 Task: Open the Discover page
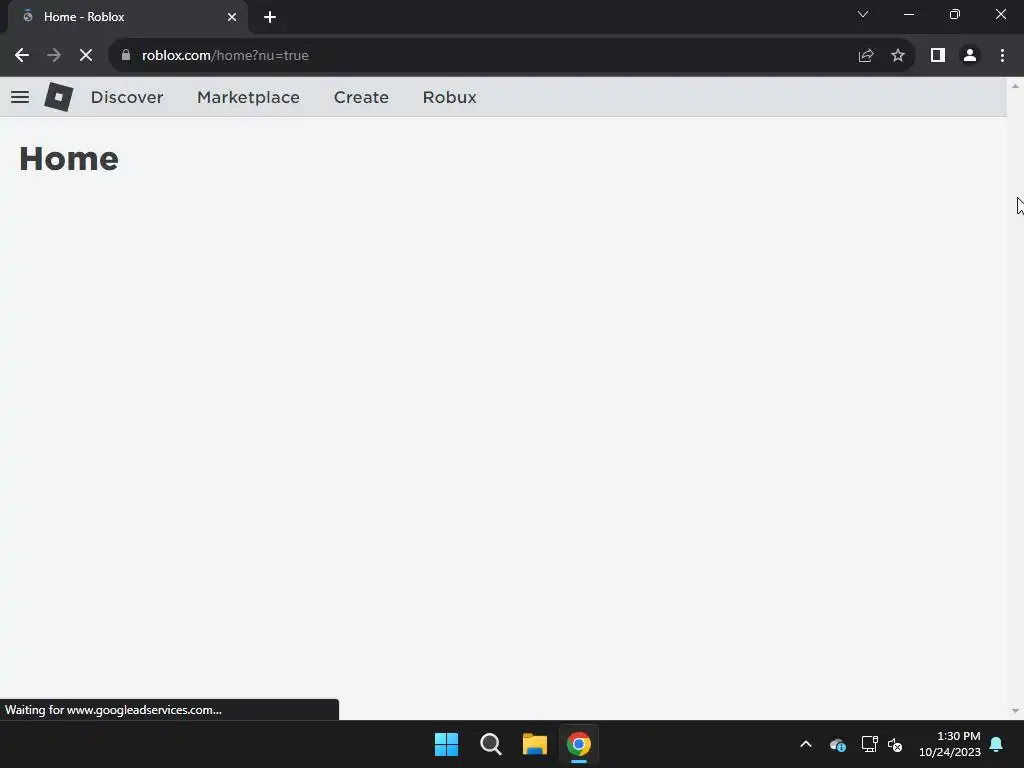(x=127, y=97)
